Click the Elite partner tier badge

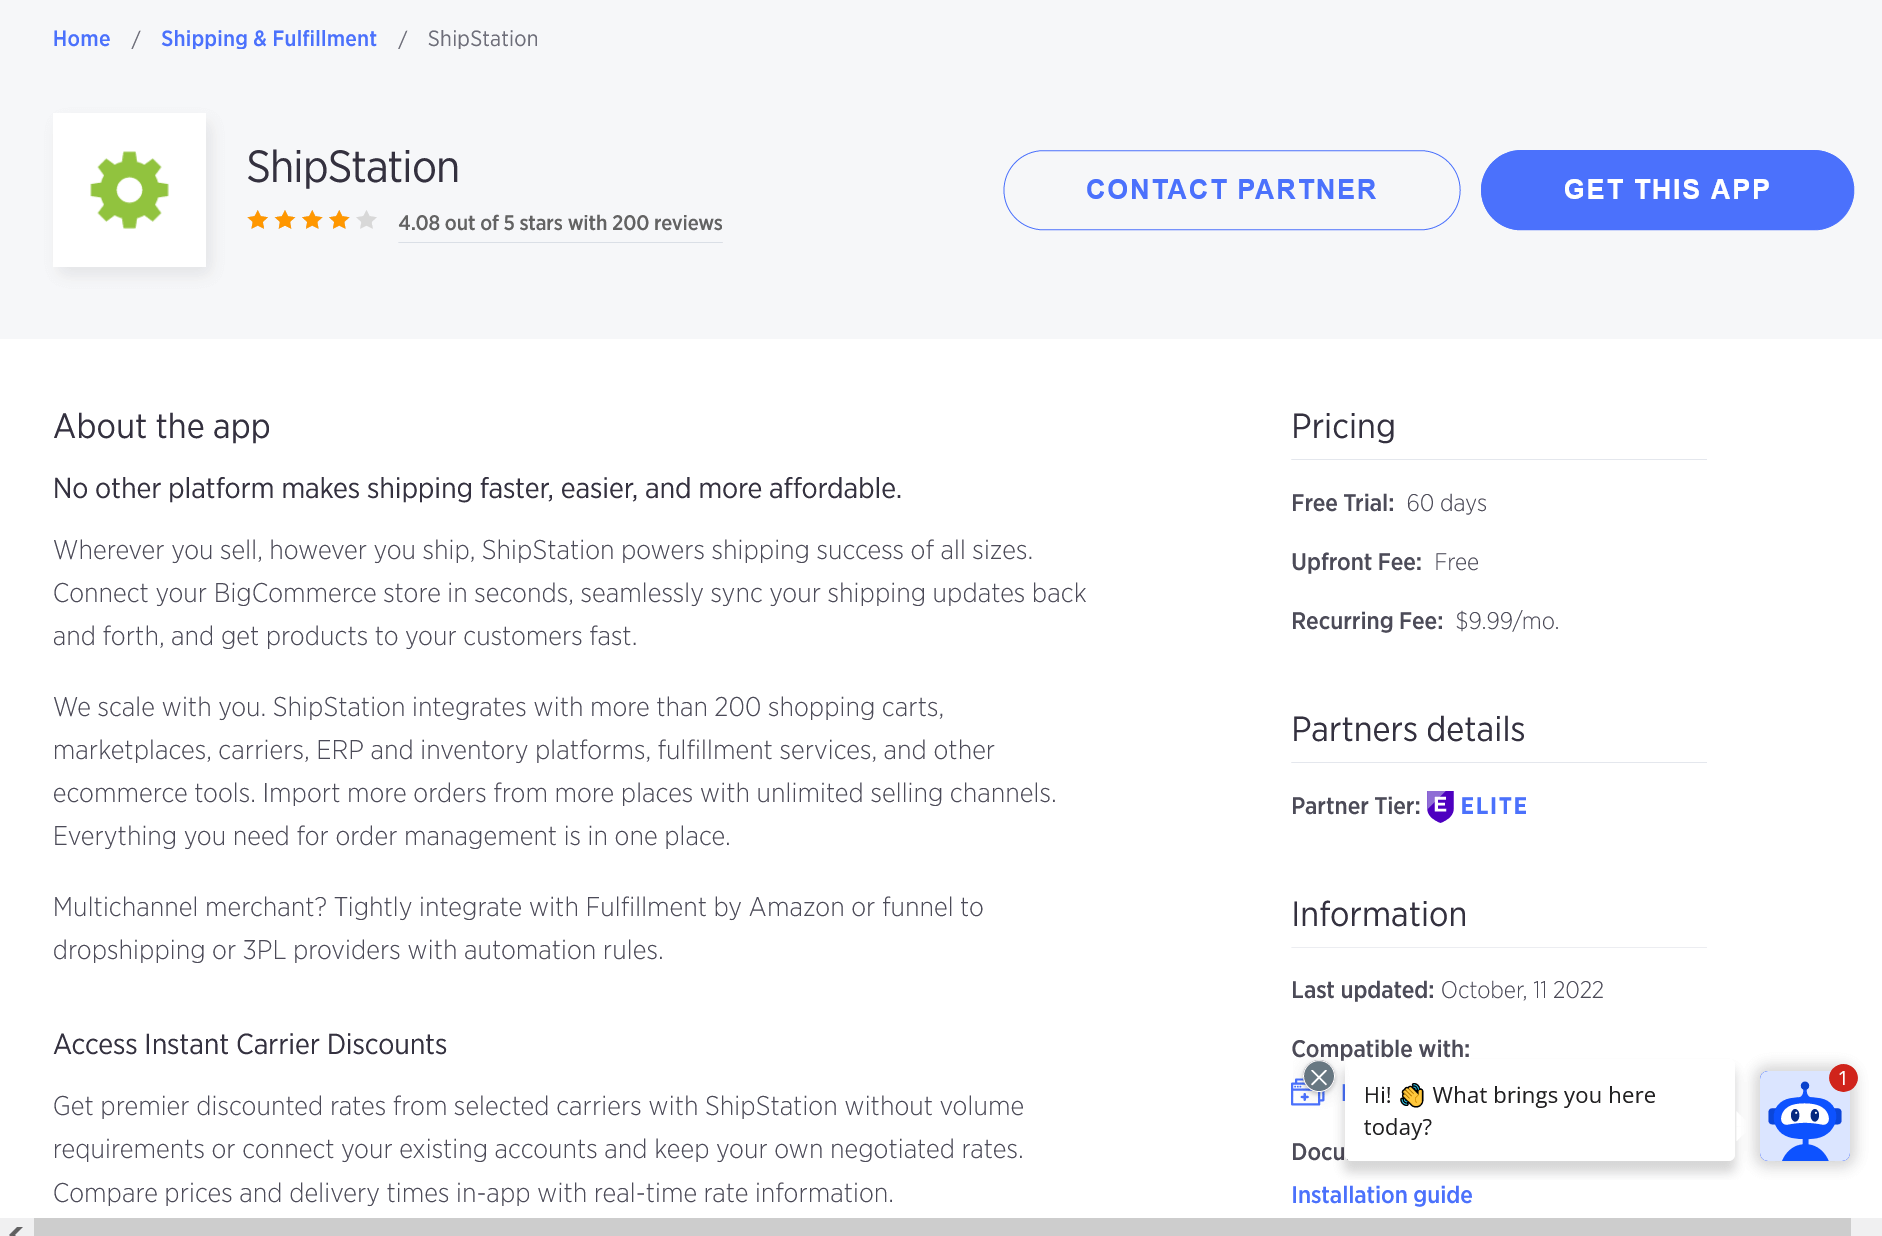(x=1440, y=806)
